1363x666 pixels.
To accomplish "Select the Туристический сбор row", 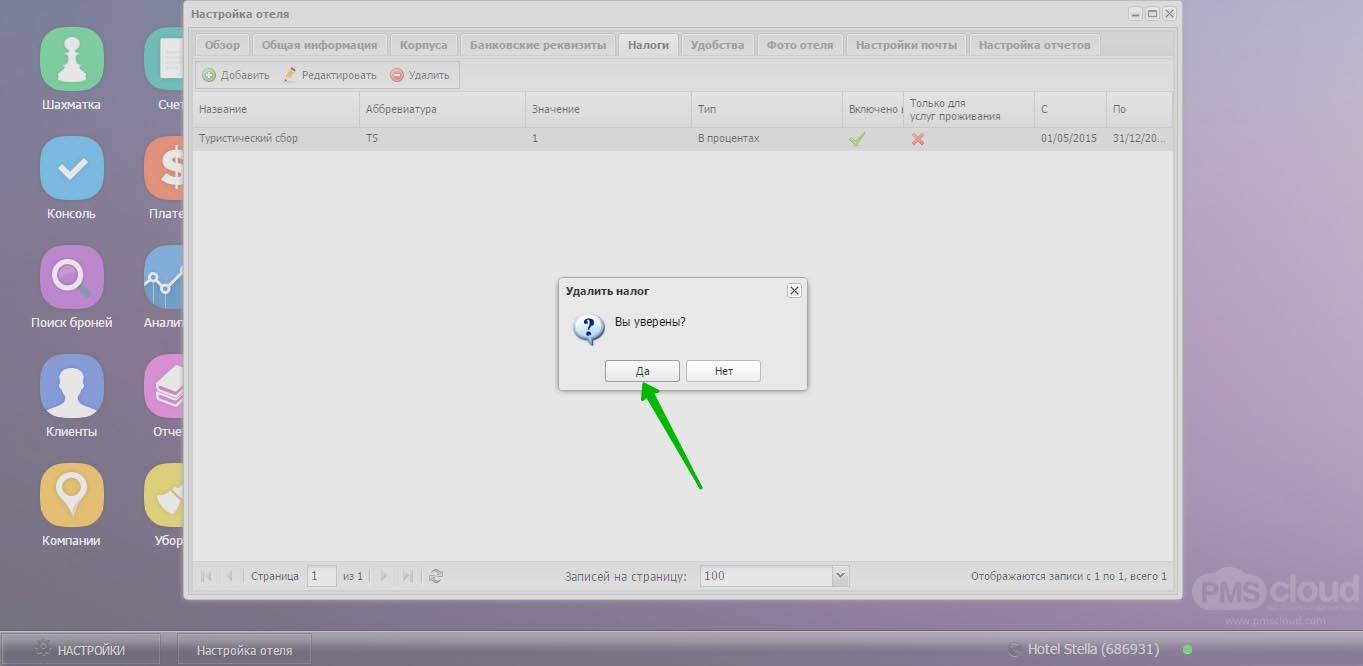I will point(682,139).
